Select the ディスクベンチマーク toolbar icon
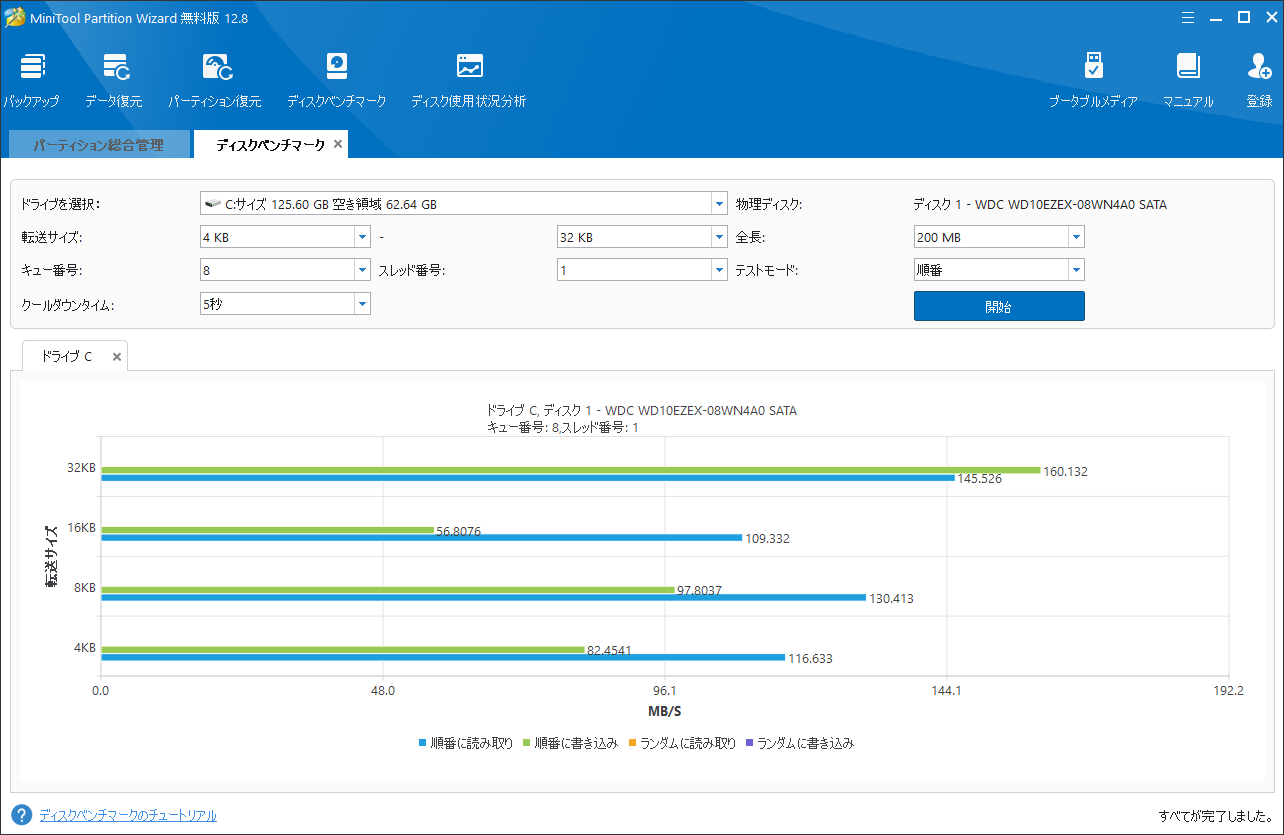This screenshot has width=1284, height=835. coord(337,67)
